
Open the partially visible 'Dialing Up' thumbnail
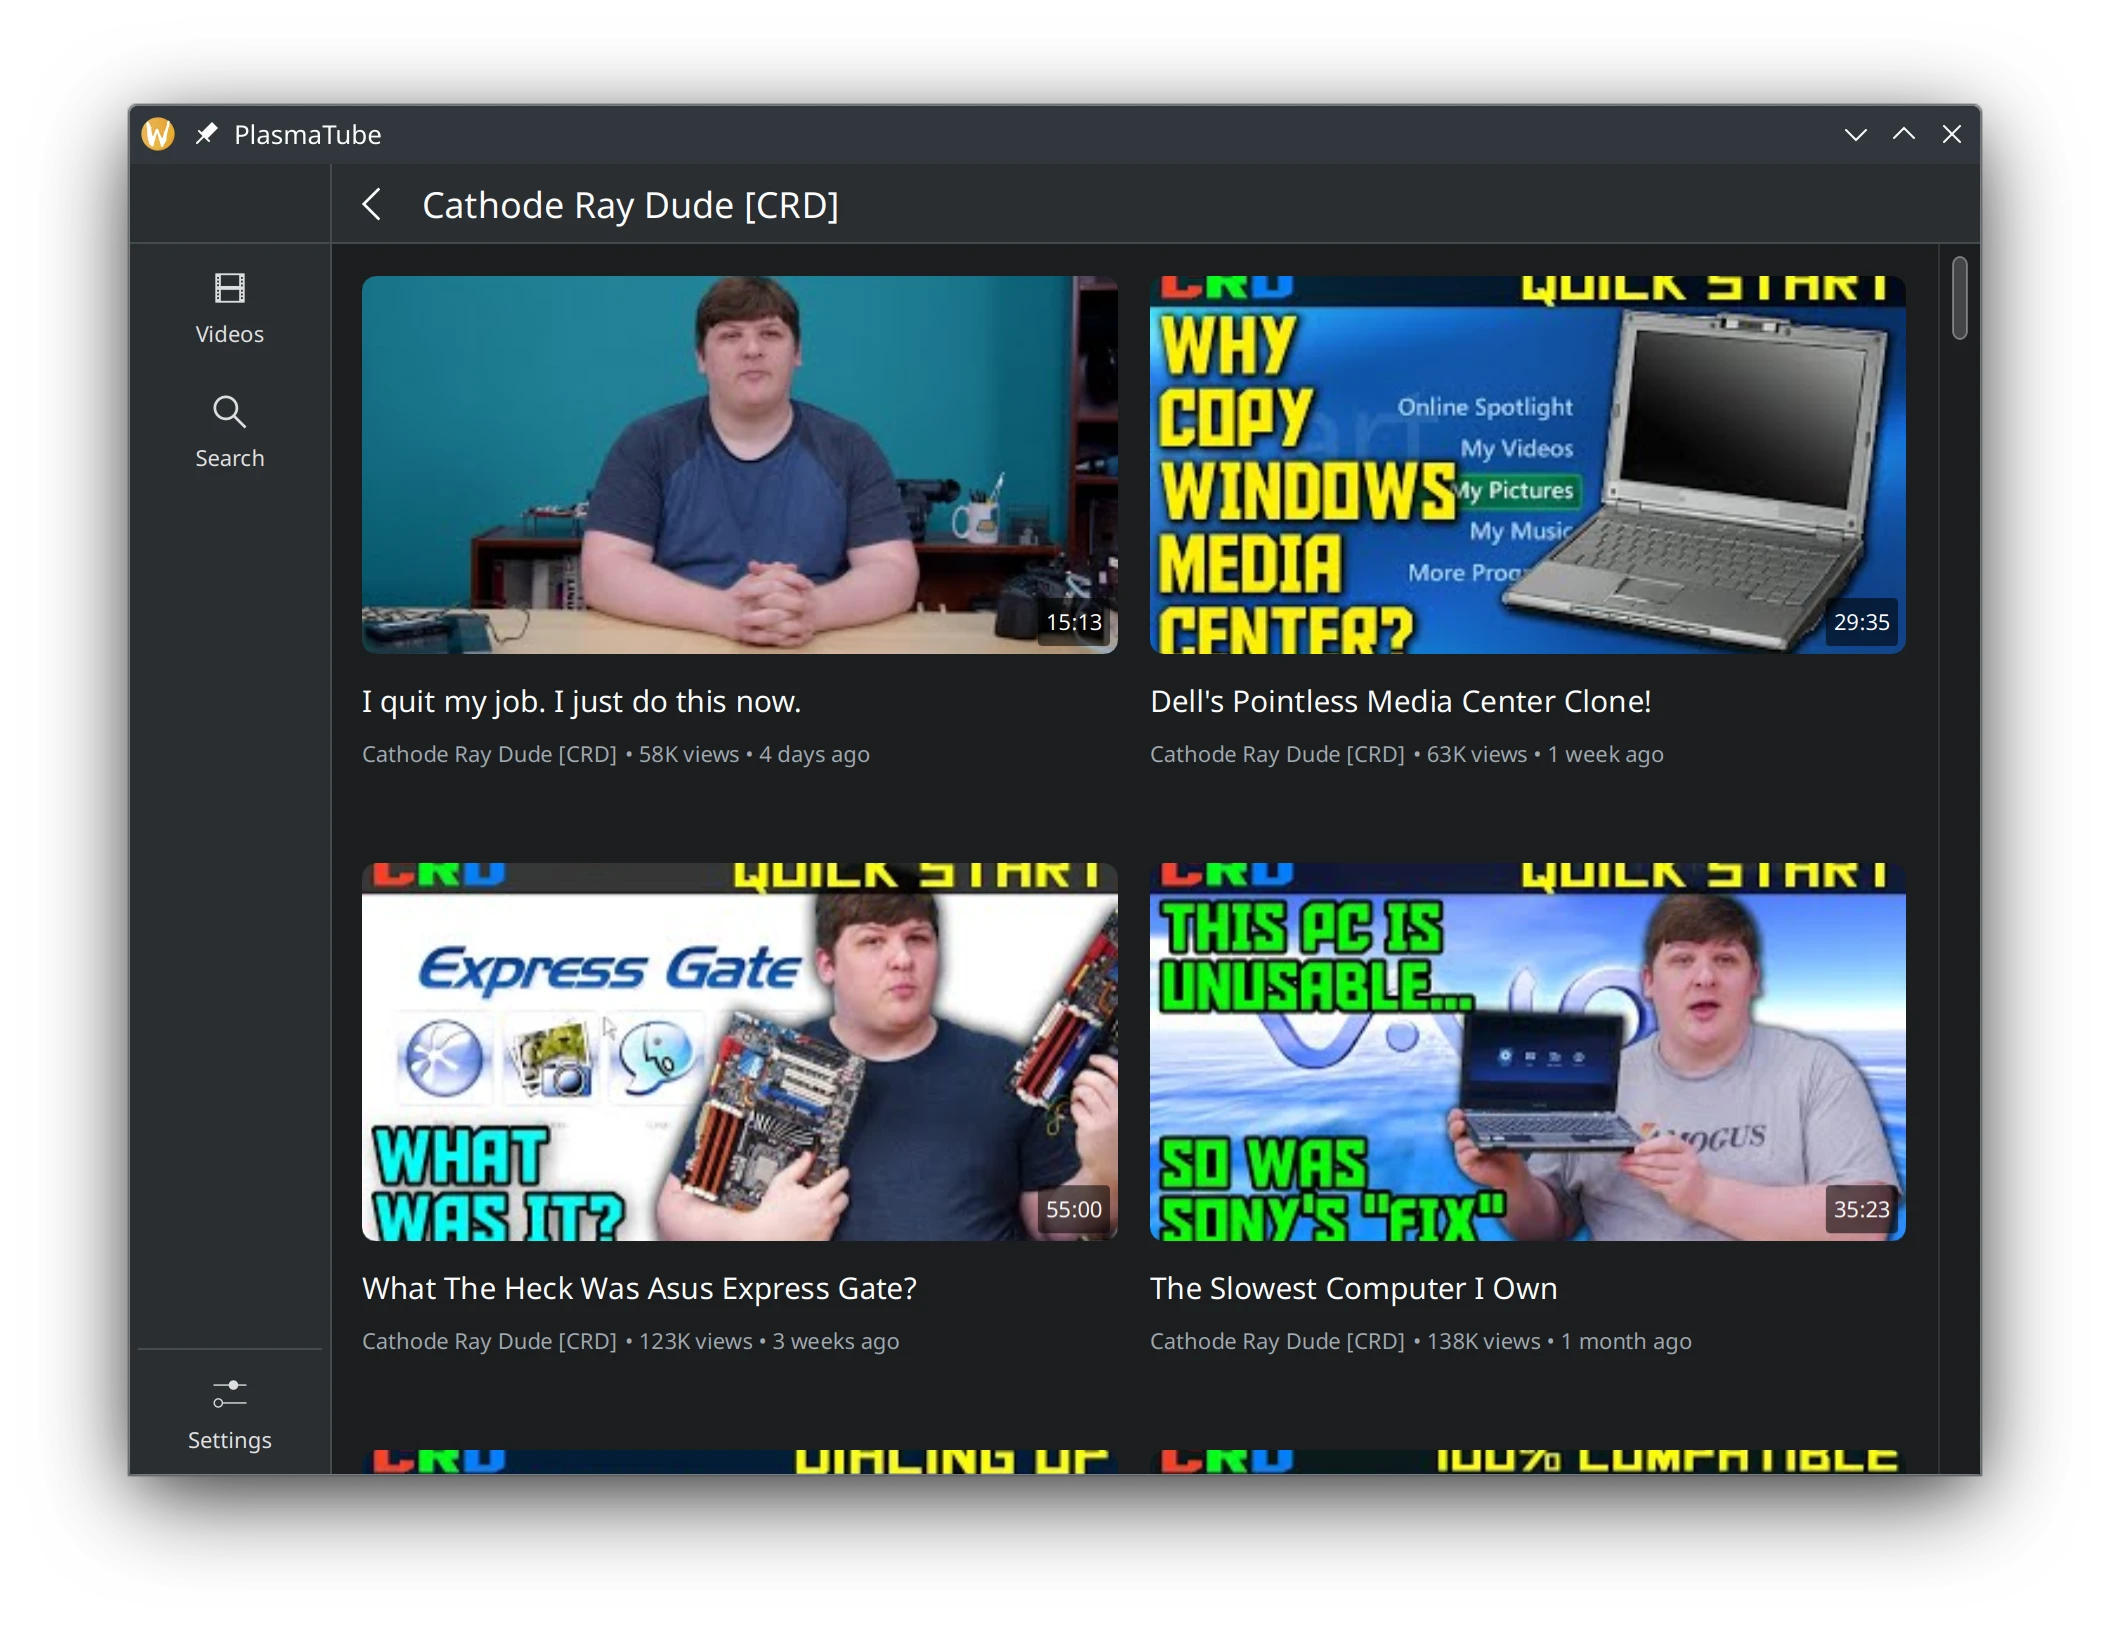click(x=740, y=1462)
